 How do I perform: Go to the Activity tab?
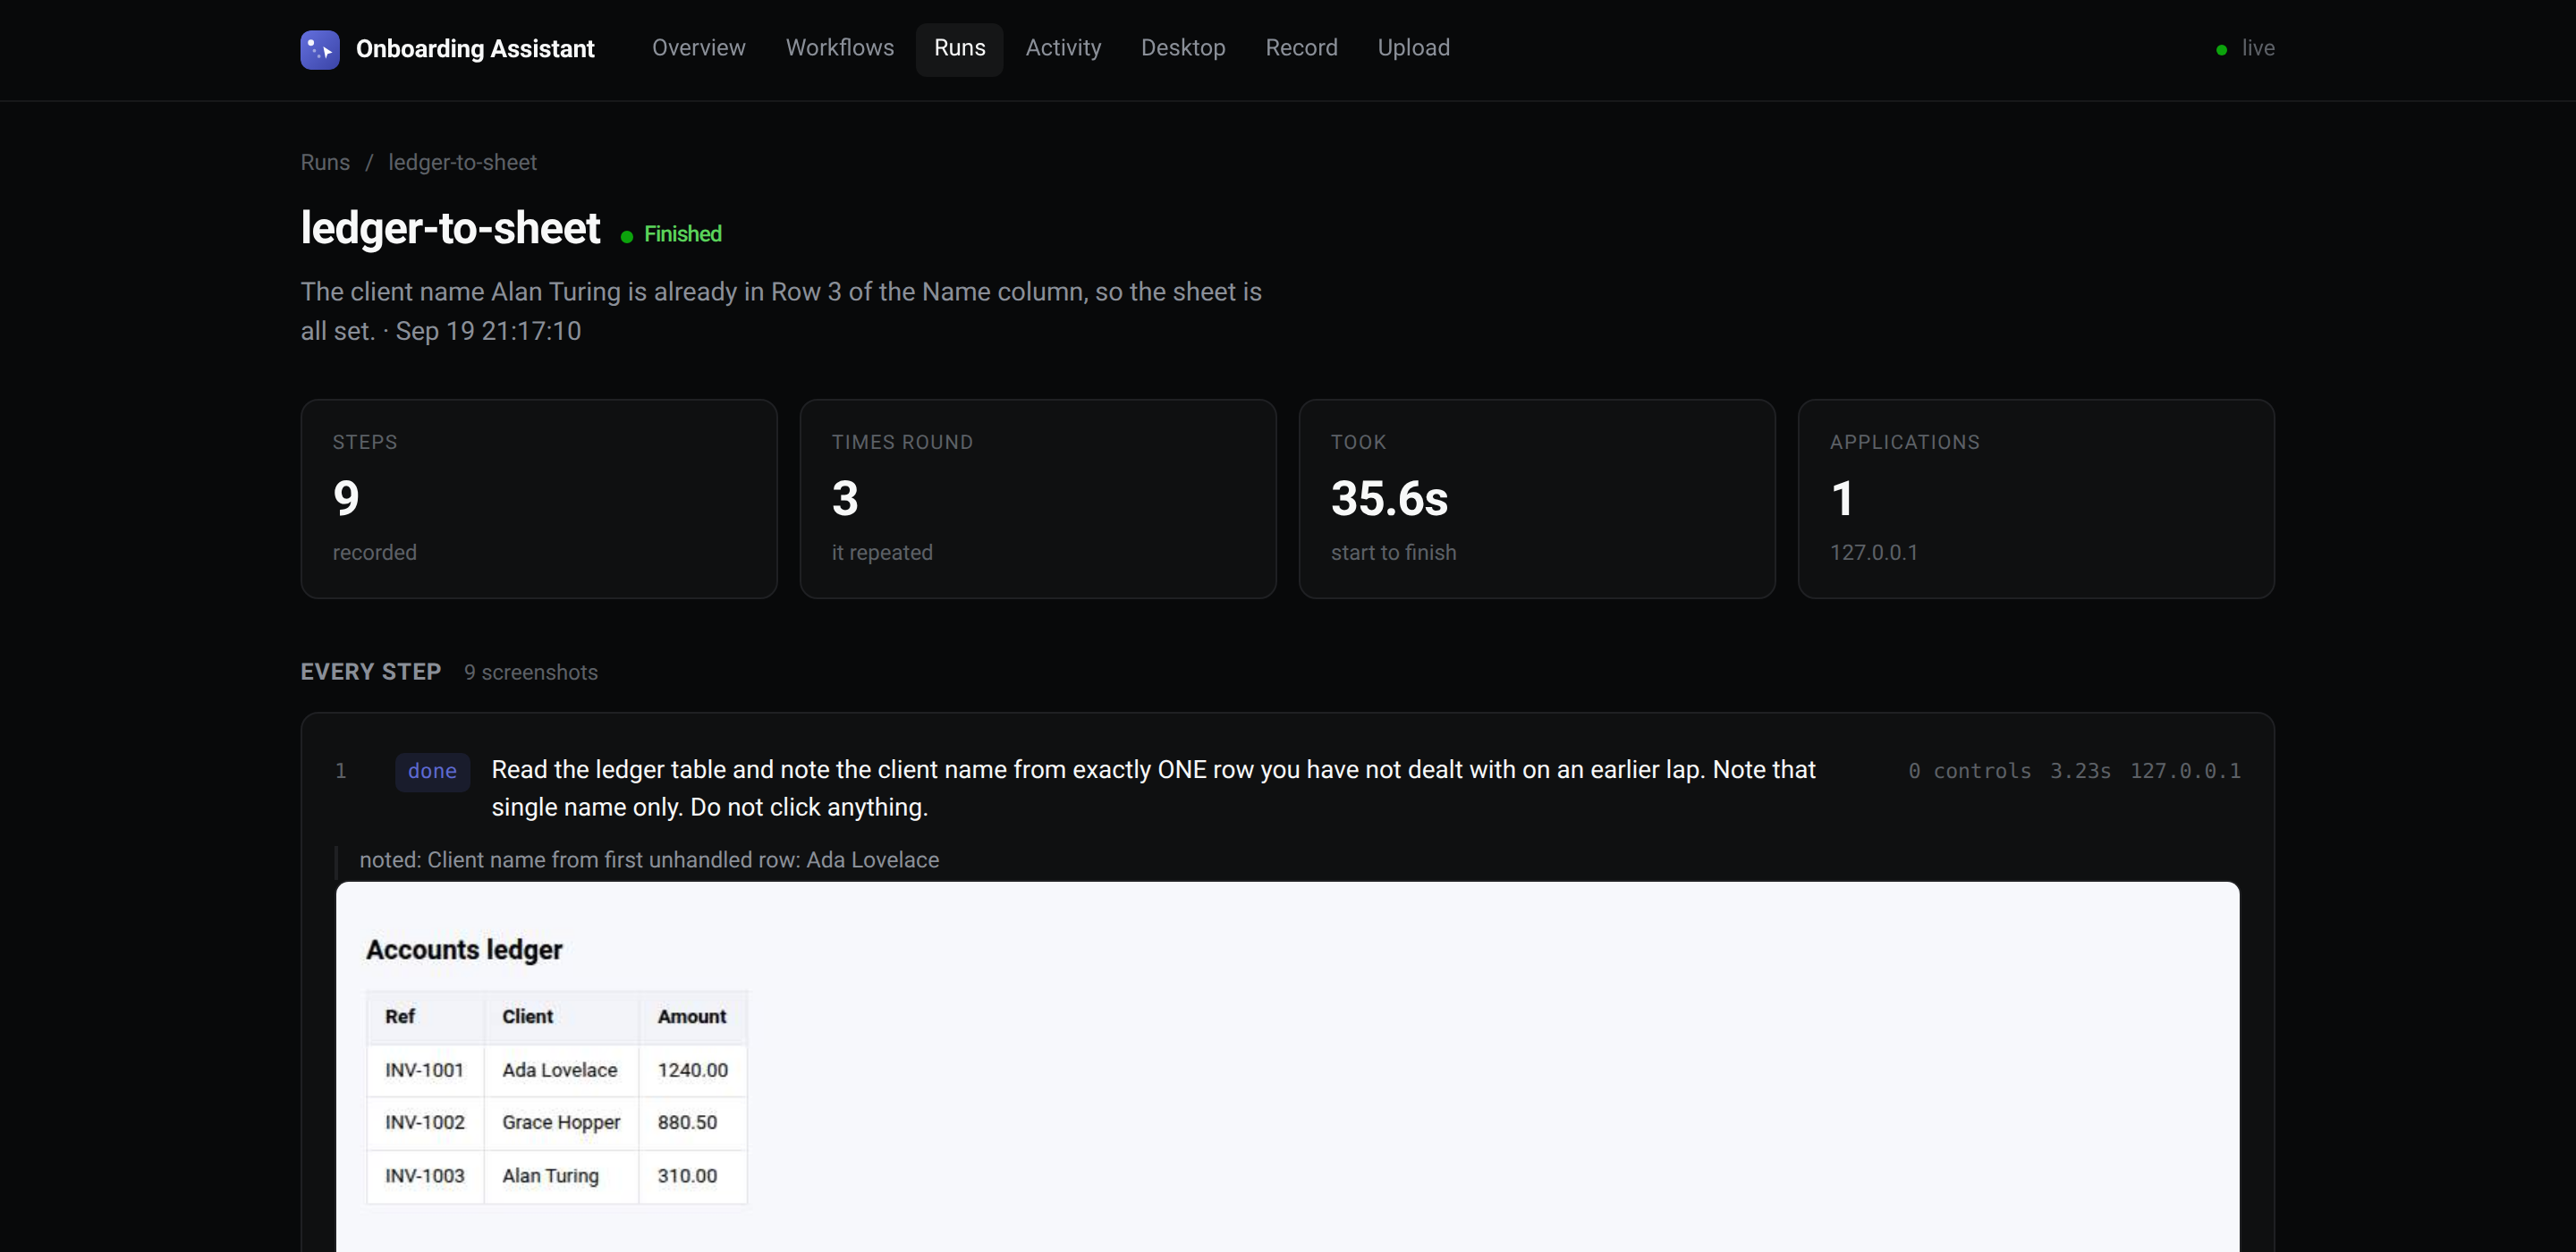coord(1063,48)
